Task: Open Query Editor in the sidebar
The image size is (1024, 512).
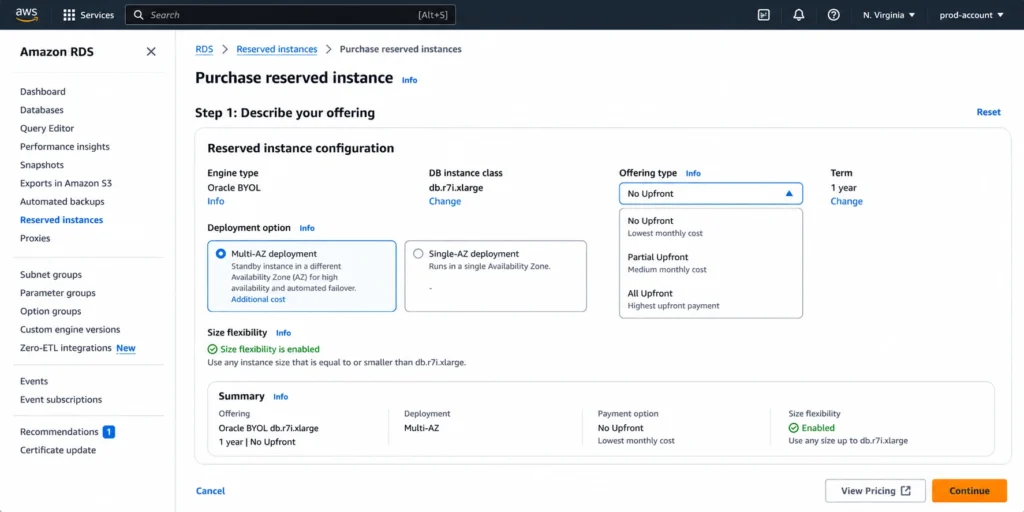Action: 47,129
